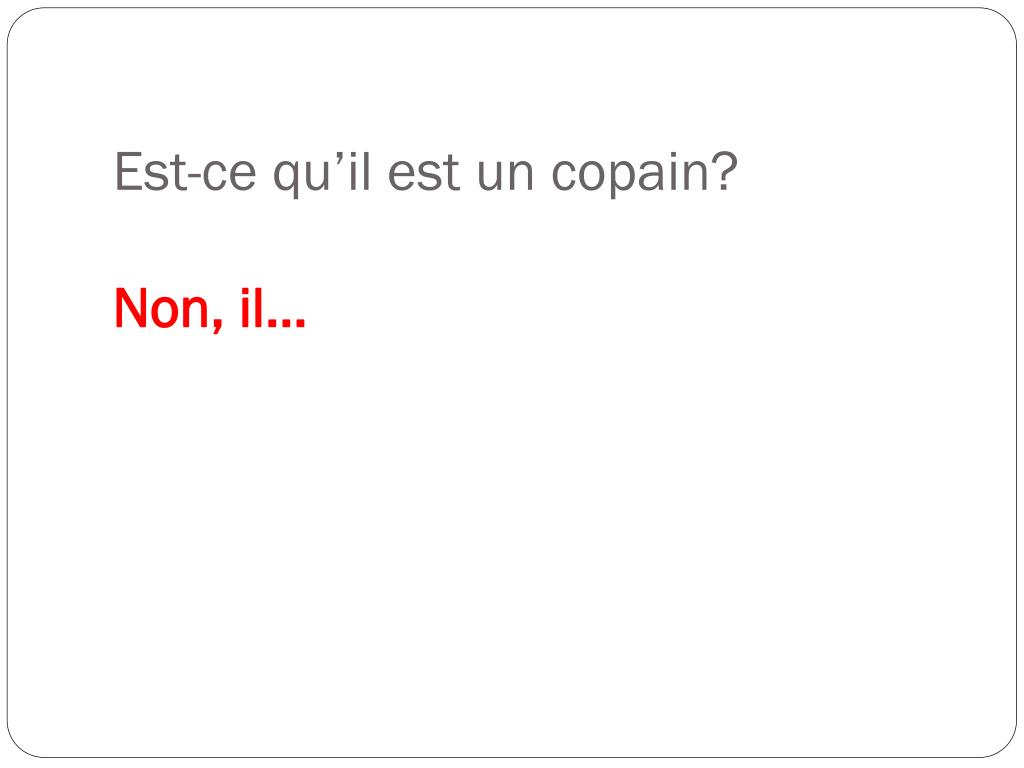Click the question mark after 'copain'
Image resolution: width=1024 pixels, height=768 pixels.
(x=726, y=171)
